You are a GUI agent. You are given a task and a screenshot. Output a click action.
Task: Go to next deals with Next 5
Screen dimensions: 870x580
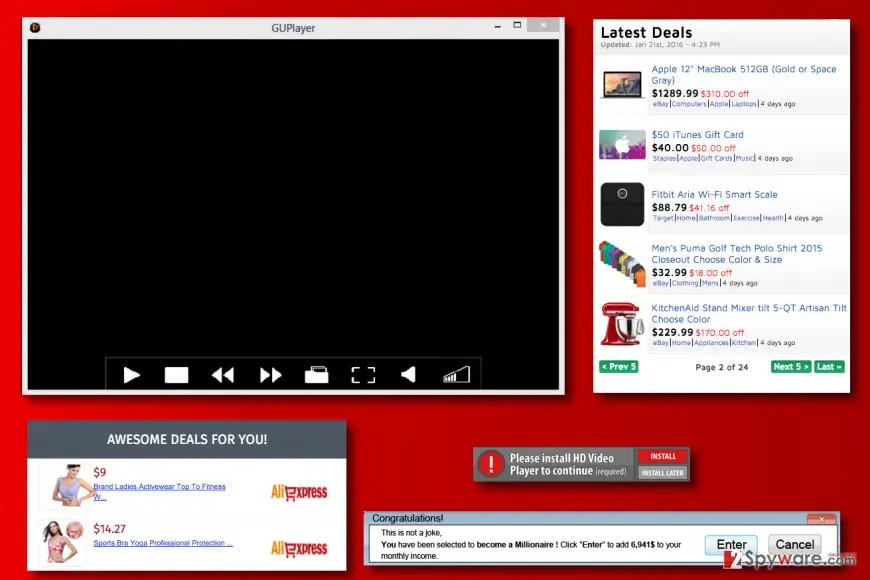pos(791,367)
